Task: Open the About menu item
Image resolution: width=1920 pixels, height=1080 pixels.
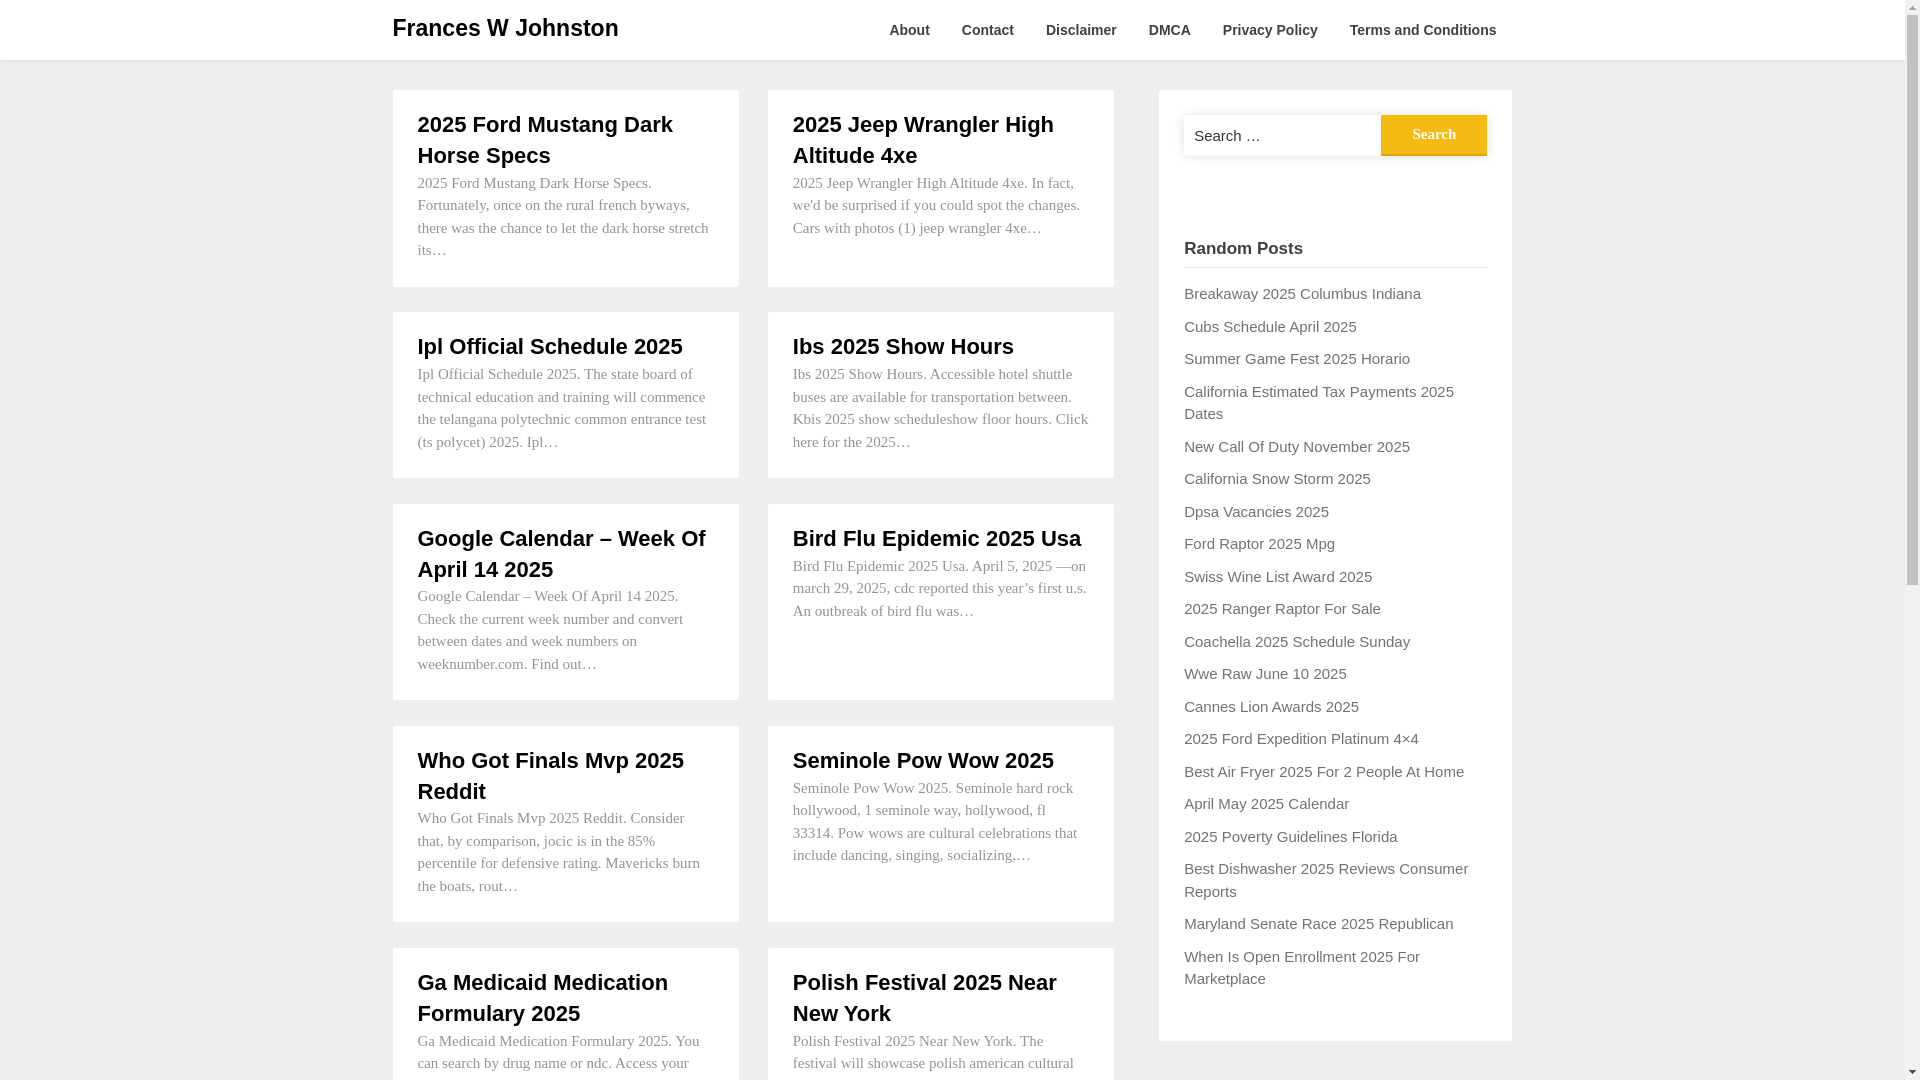Action: (x=909, y=30)
